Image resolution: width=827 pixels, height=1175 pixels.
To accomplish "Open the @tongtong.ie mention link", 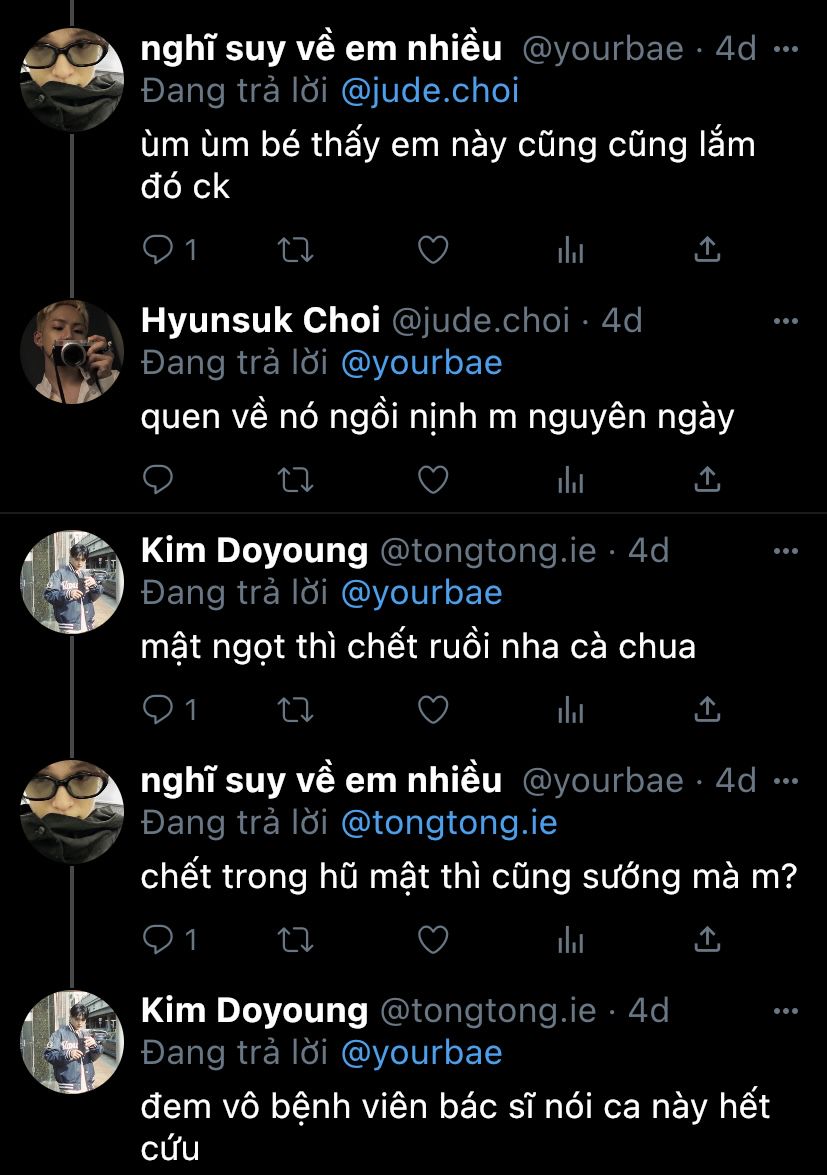I will (449, 823).
